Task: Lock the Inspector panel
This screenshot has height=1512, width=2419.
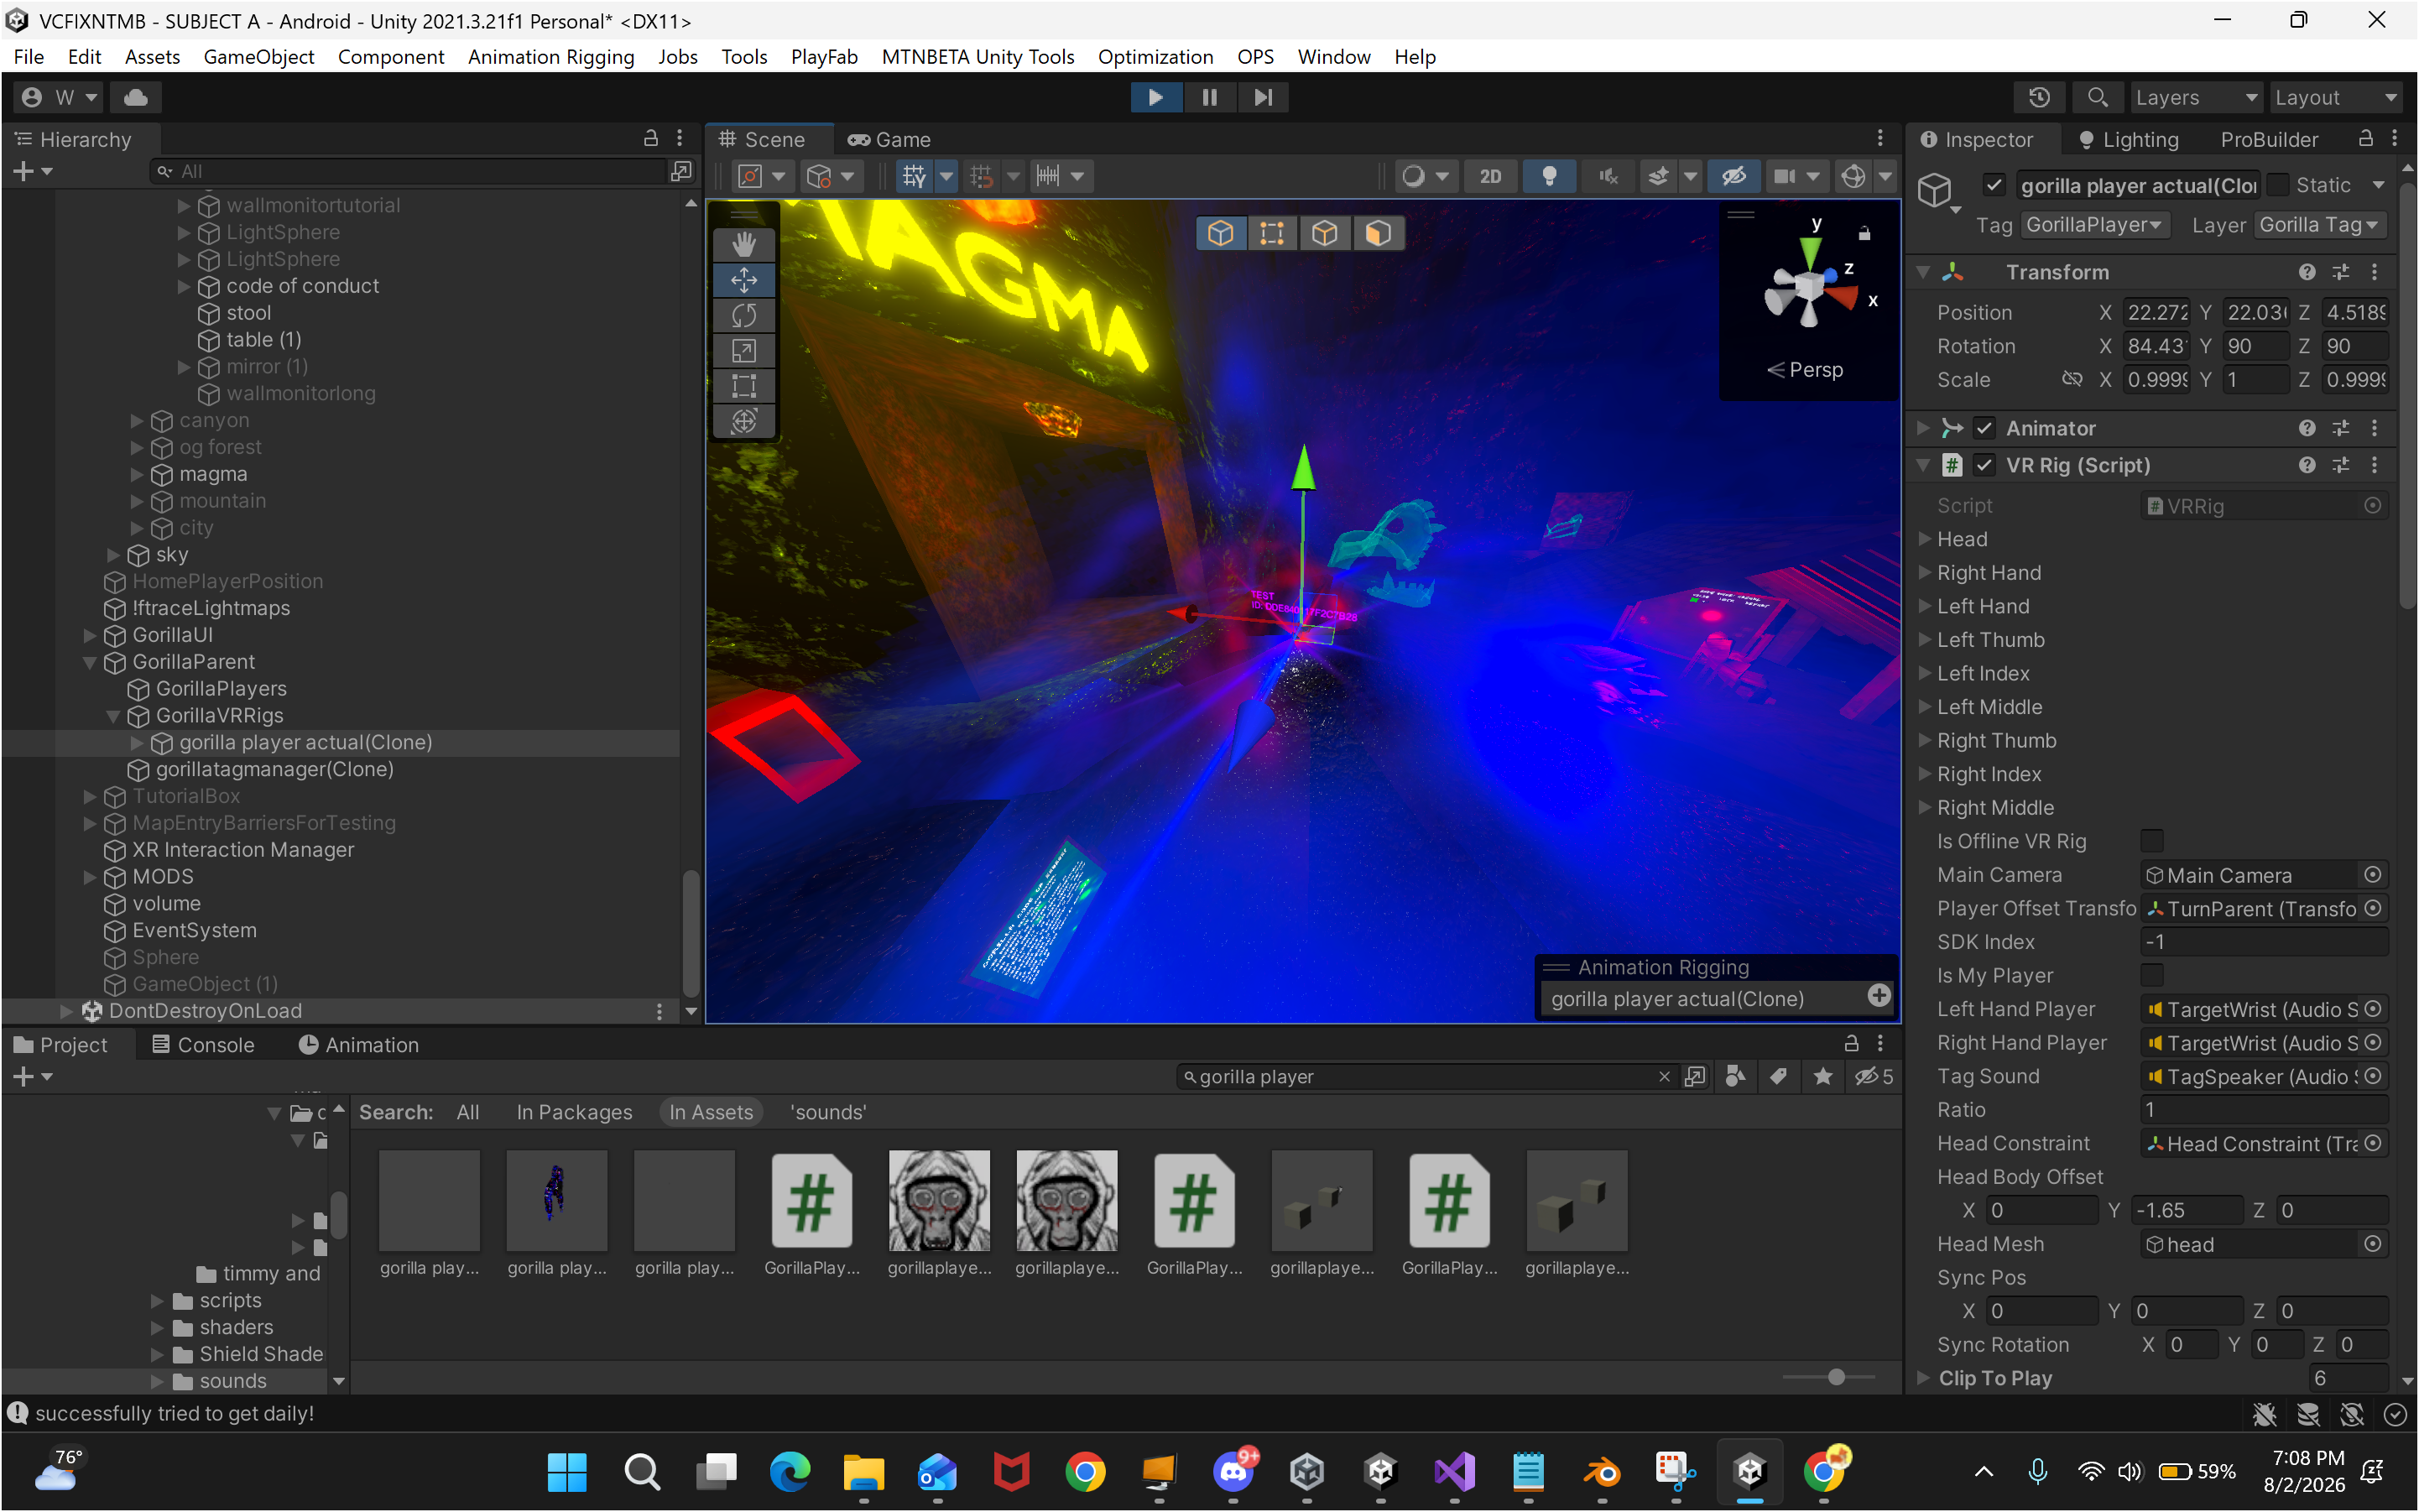Action: [2365, 138]
